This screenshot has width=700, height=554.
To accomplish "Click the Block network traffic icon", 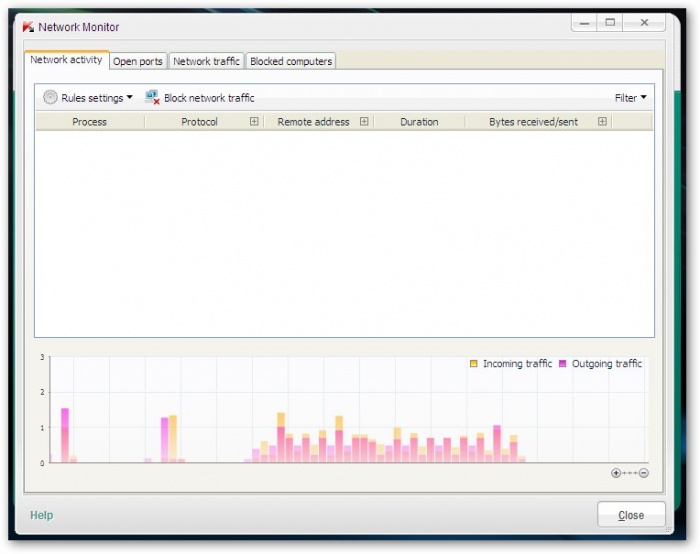I will click(x=152, y=97).
